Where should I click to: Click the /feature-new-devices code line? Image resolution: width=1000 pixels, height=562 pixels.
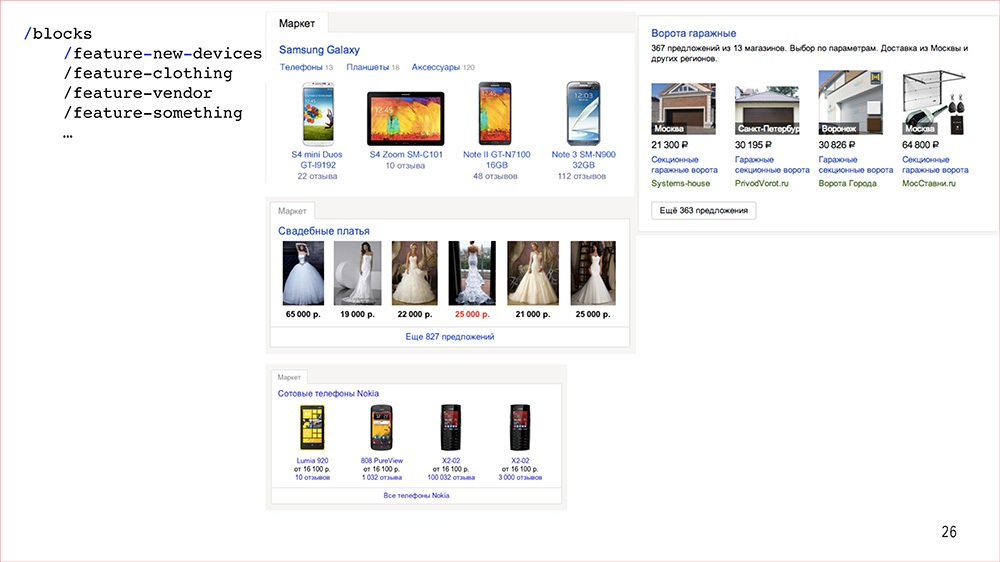click(163, 54)
